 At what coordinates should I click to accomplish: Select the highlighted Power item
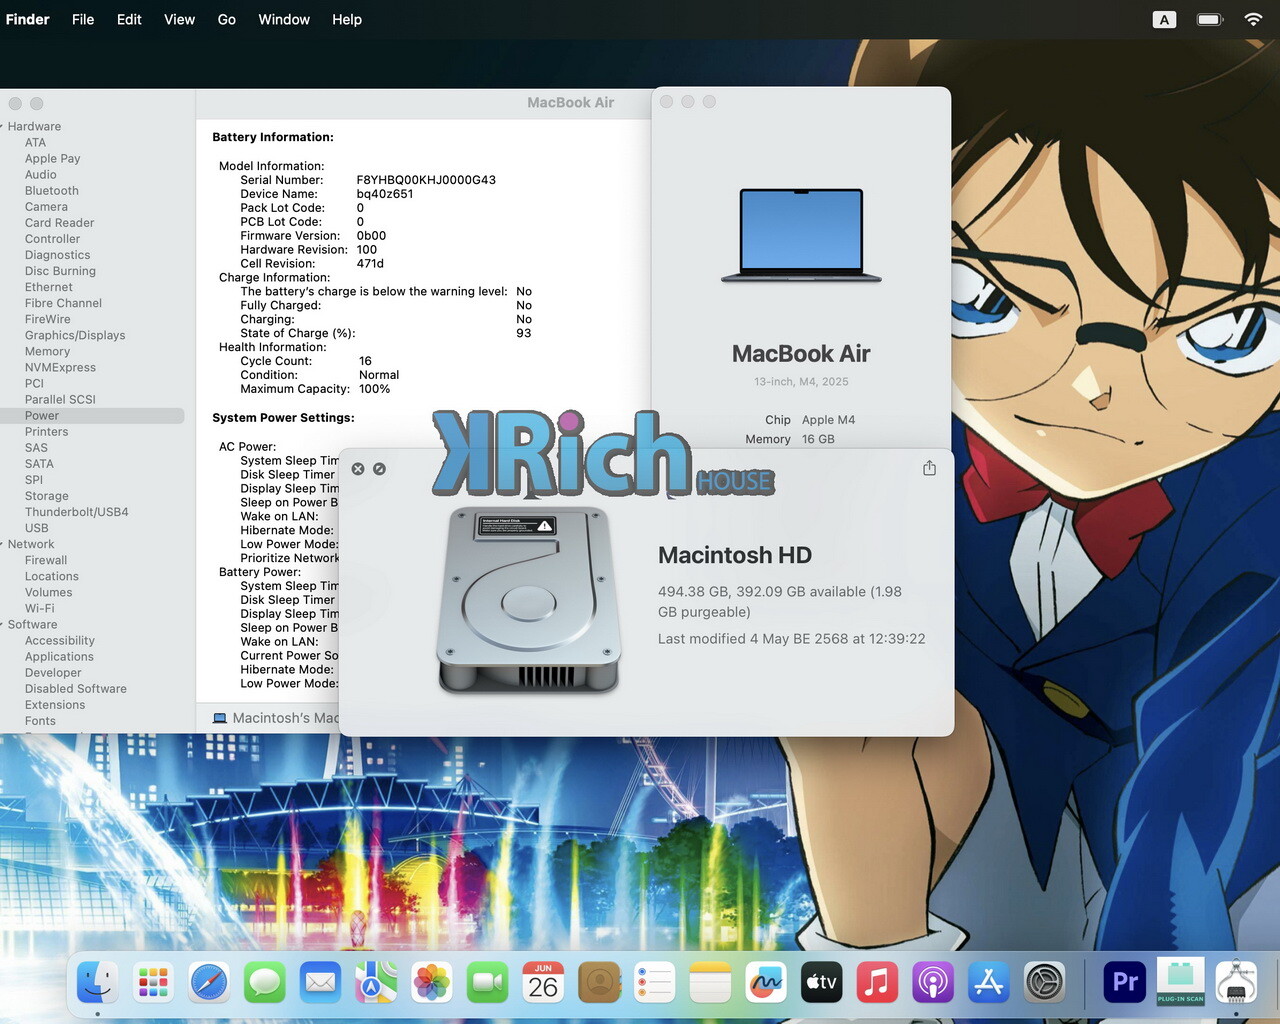[x=92, y=416]
